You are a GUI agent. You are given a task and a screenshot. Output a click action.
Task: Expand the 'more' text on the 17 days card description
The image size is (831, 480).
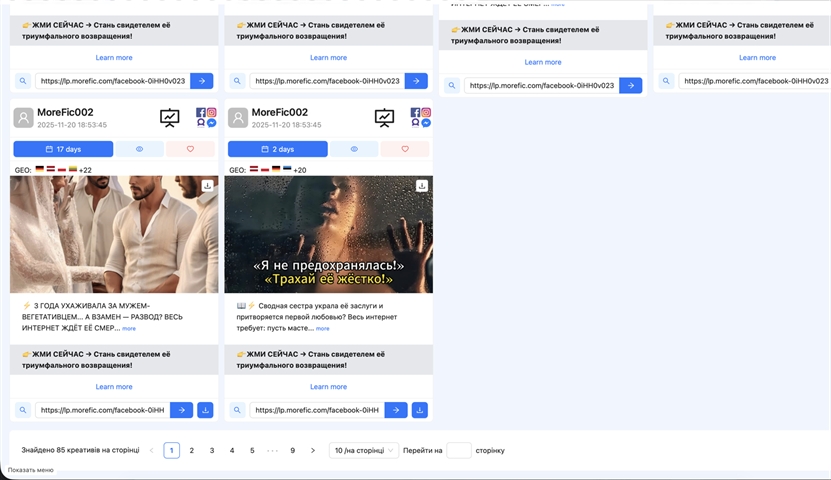pos(129,328)
